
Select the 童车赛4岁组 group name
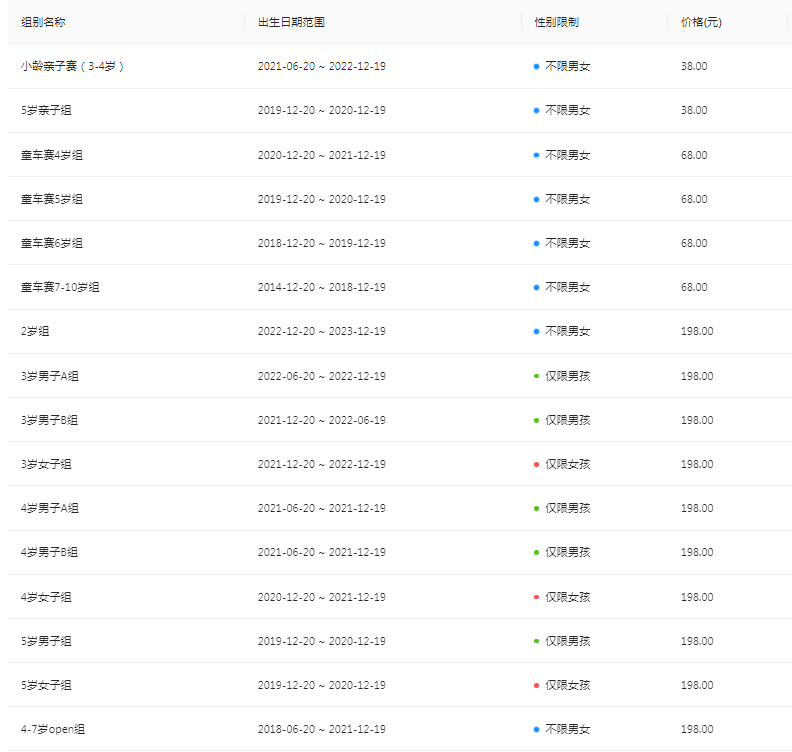pyautogui.click(x=52, y=155)
